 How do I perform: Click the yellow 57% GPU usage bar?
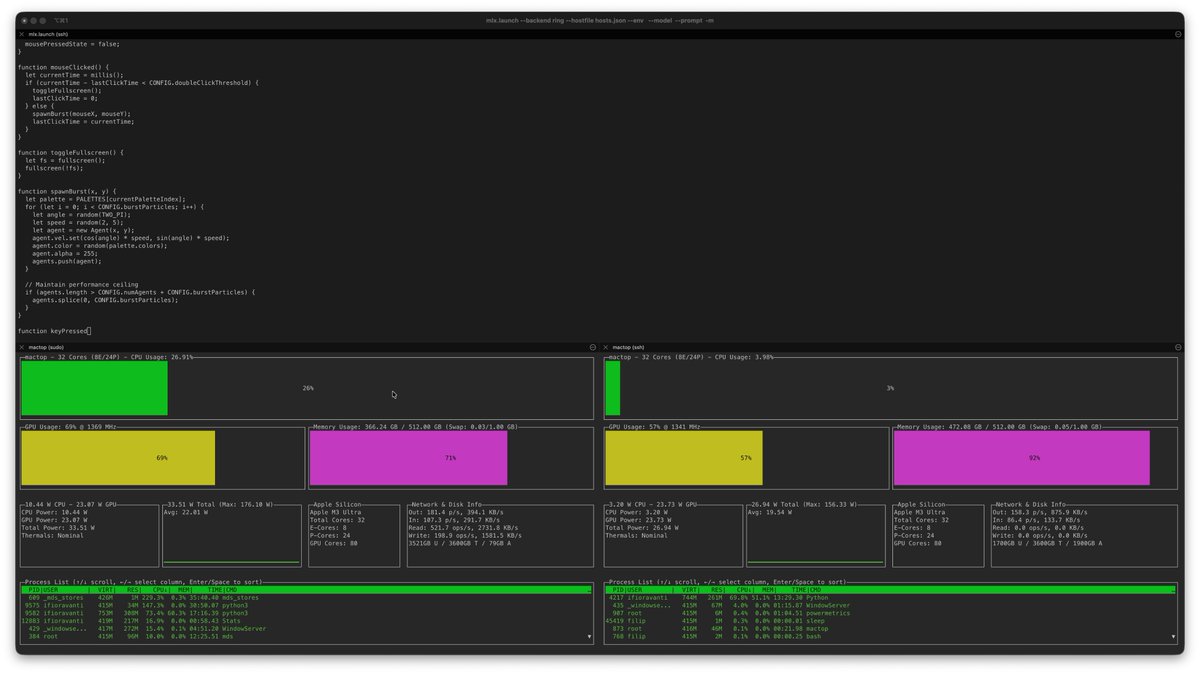click(684, 458)
